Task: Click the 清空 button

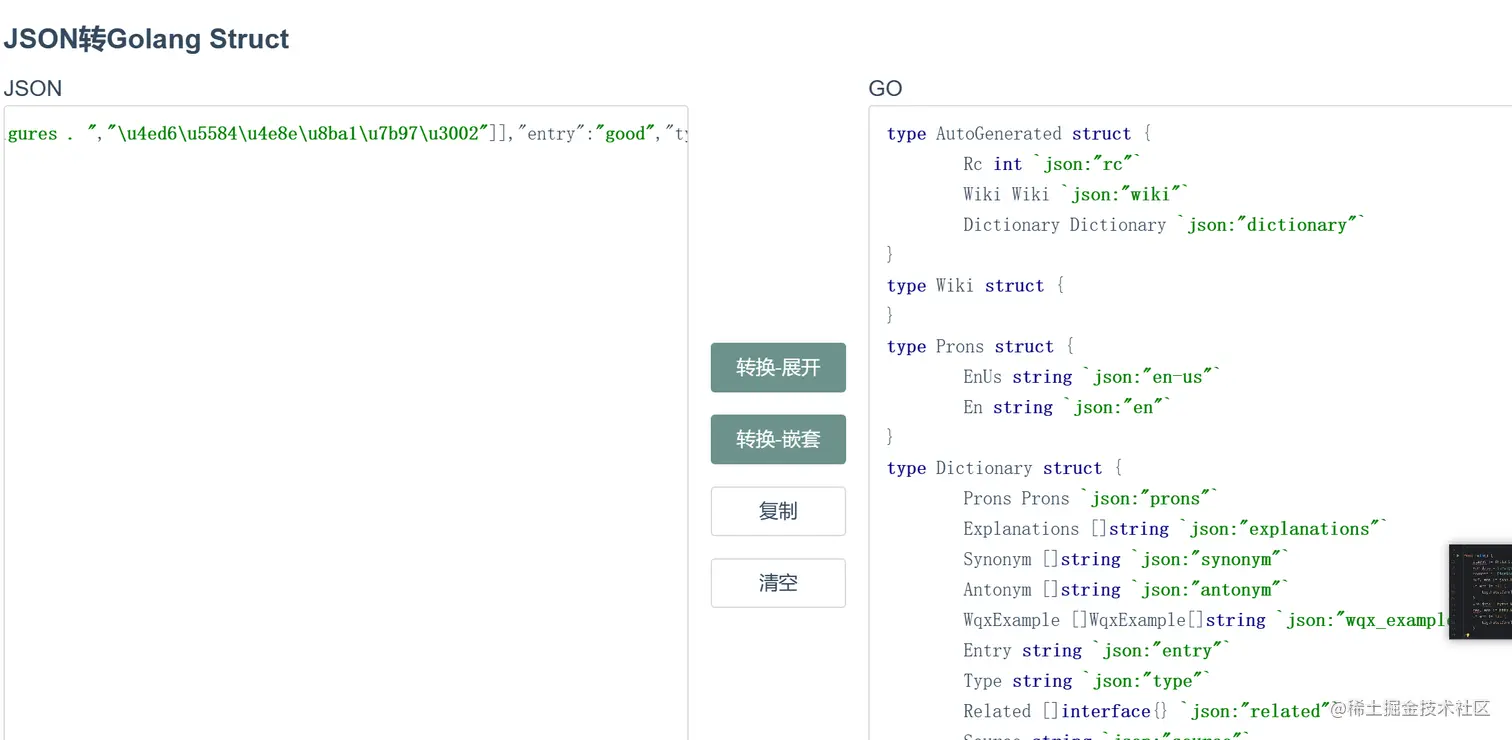Action: click(x=778, y=583)
